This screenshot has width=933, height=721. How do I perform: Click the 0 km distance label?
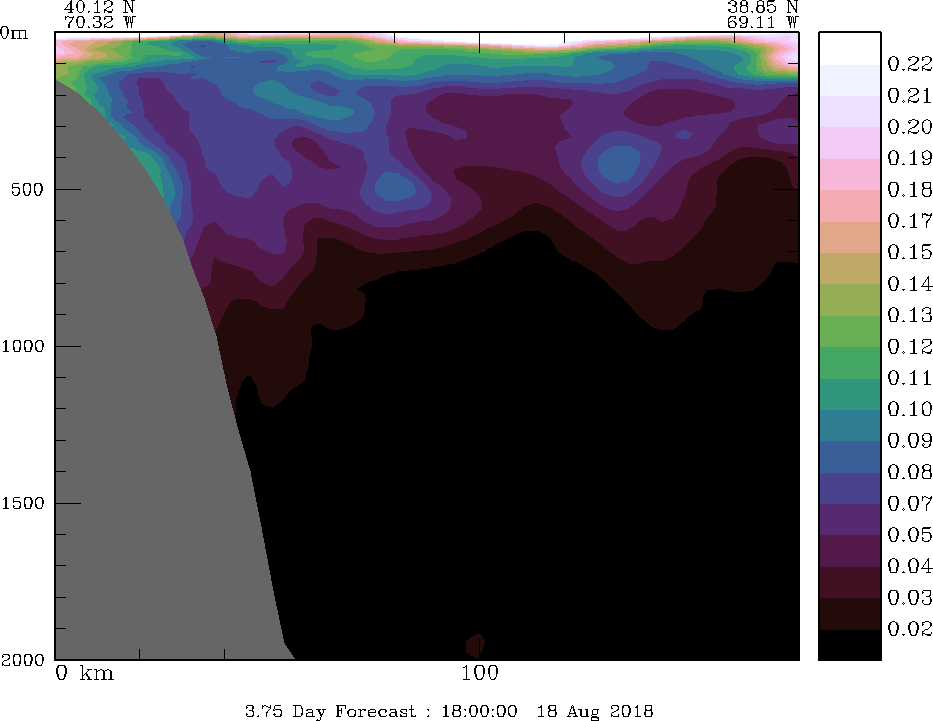tap(84, 673)
